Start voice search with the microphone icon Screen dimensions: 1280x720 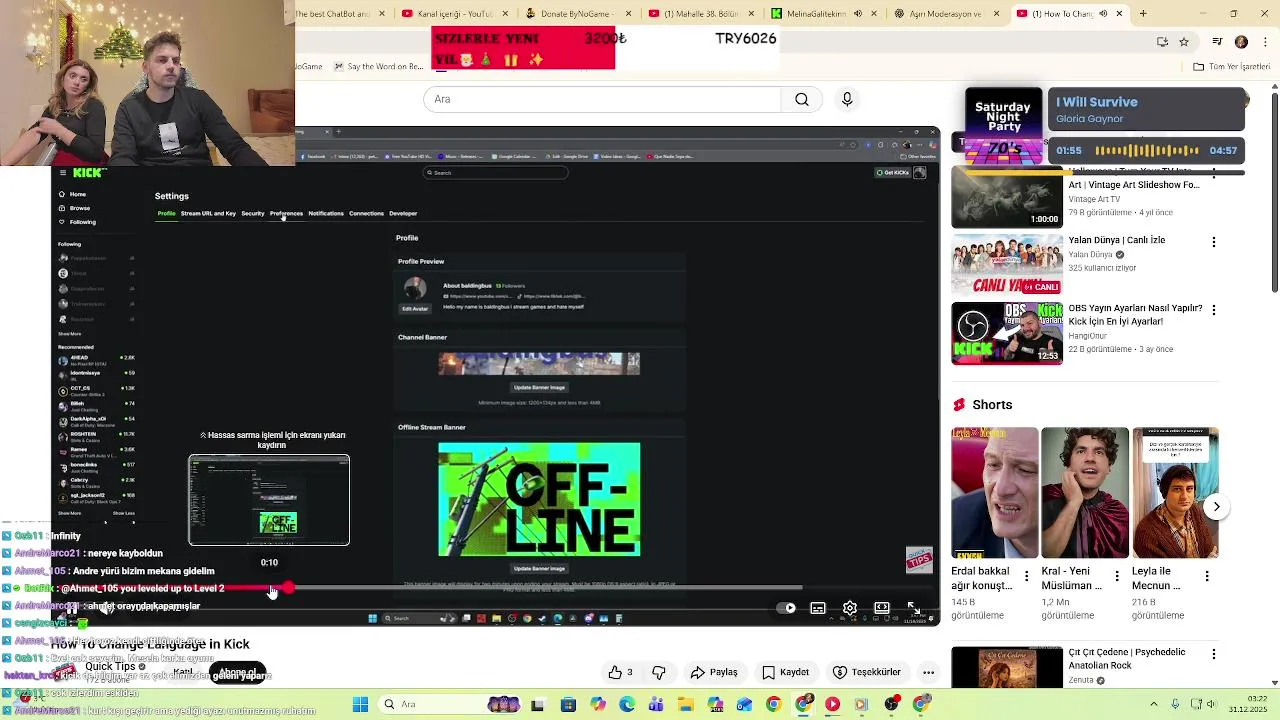847,99
